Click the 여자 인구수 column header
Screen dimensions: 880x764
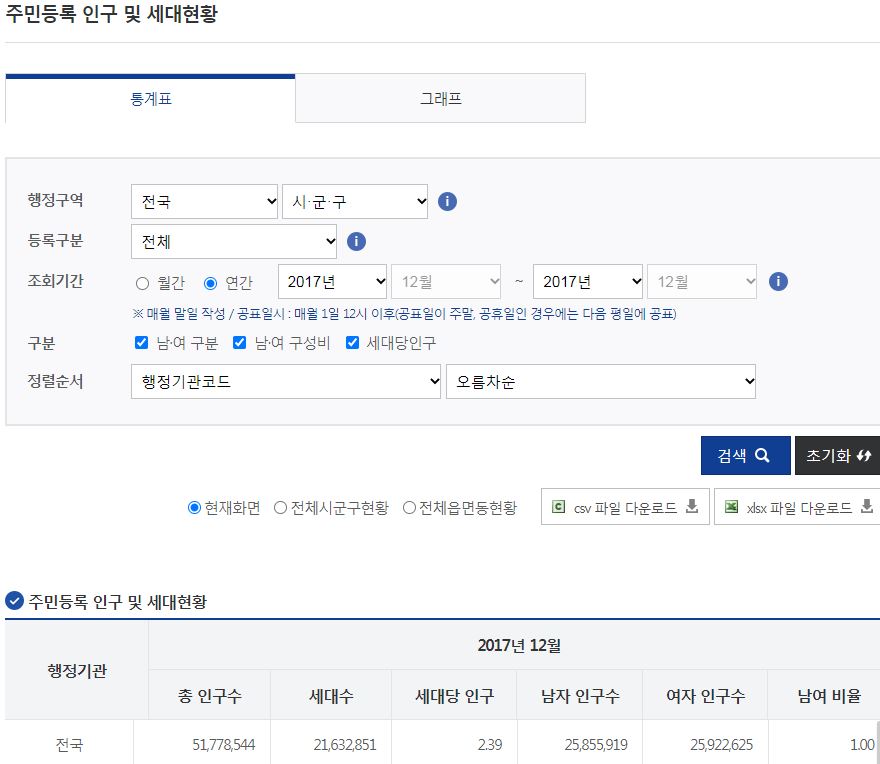coord(705,696)
